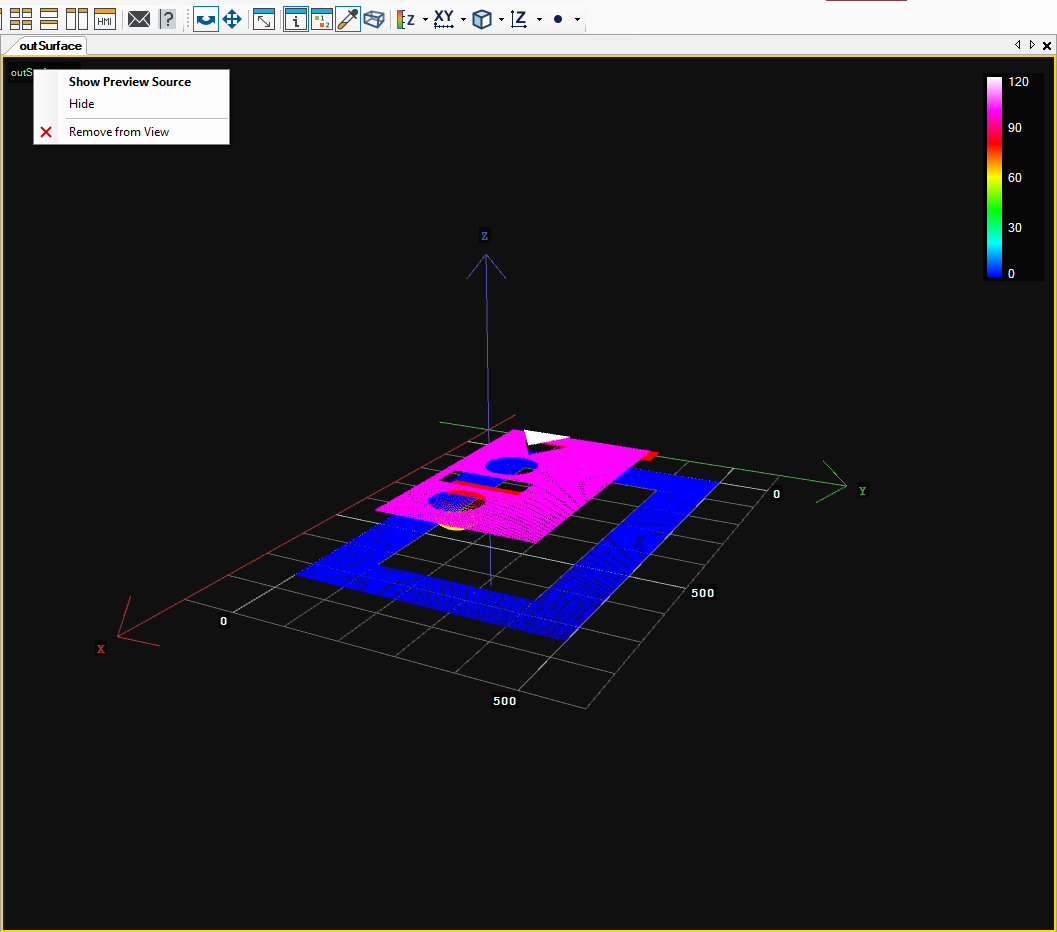Select Hide in the context menu

coord(82,104)
